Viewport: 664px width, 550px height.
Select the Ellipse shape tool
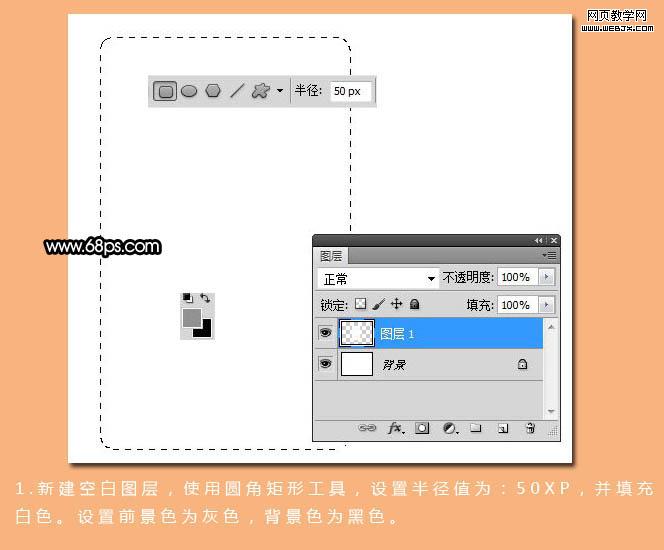pos(189,91)
